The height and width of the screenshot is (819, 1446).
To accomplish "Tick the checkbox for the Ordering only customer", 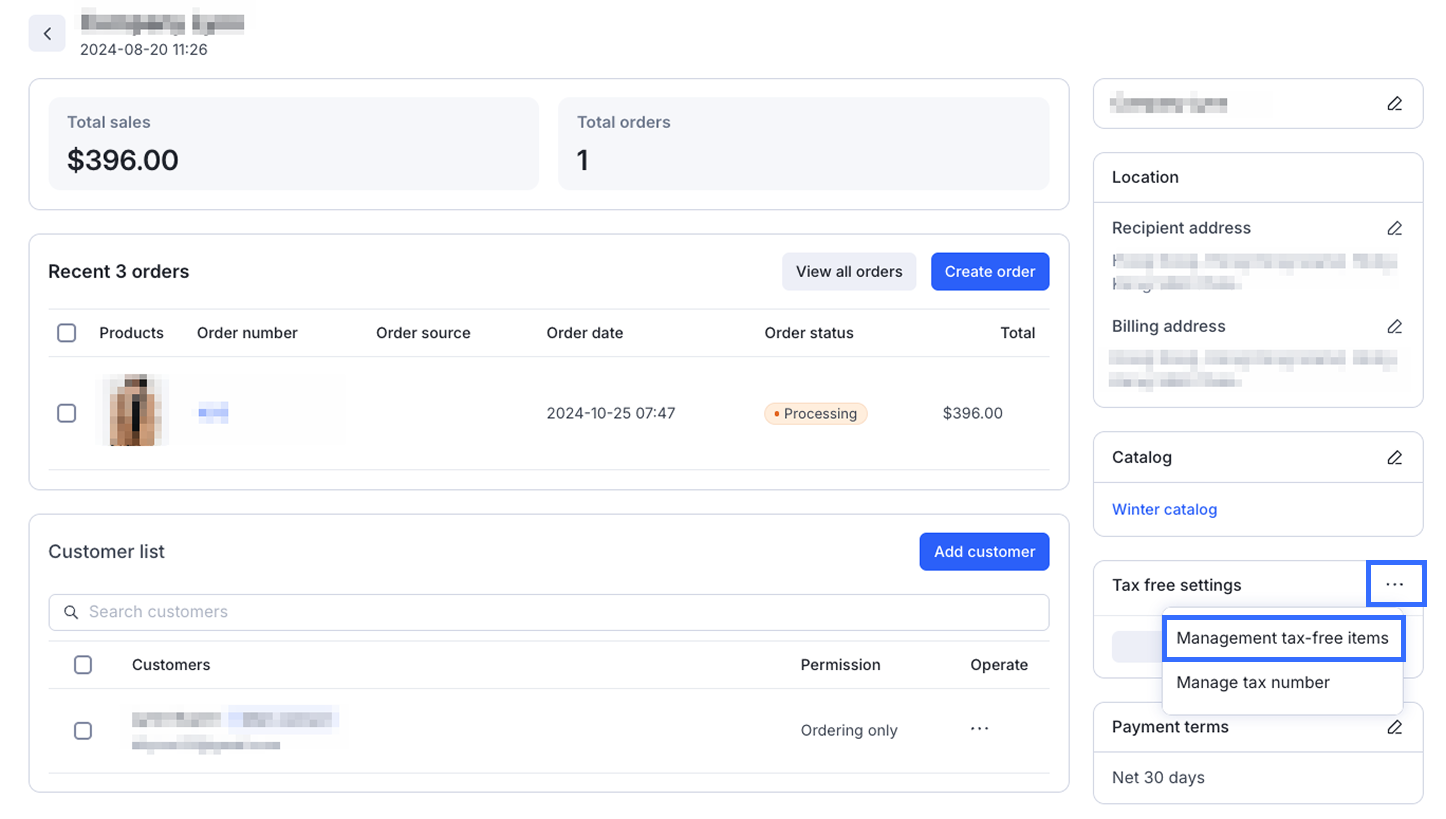I will pos(83,731).
